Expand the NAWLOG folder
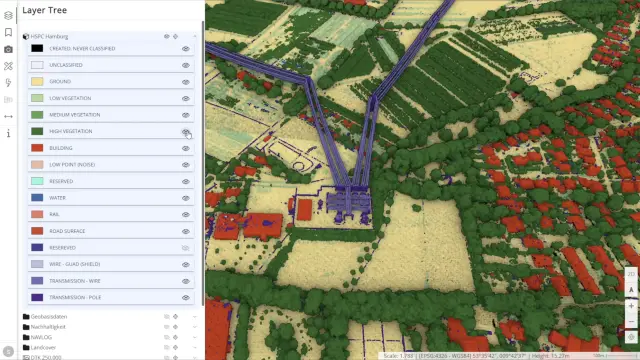The width and height of the screenshot is (640, 360). [x=195, y=337]
